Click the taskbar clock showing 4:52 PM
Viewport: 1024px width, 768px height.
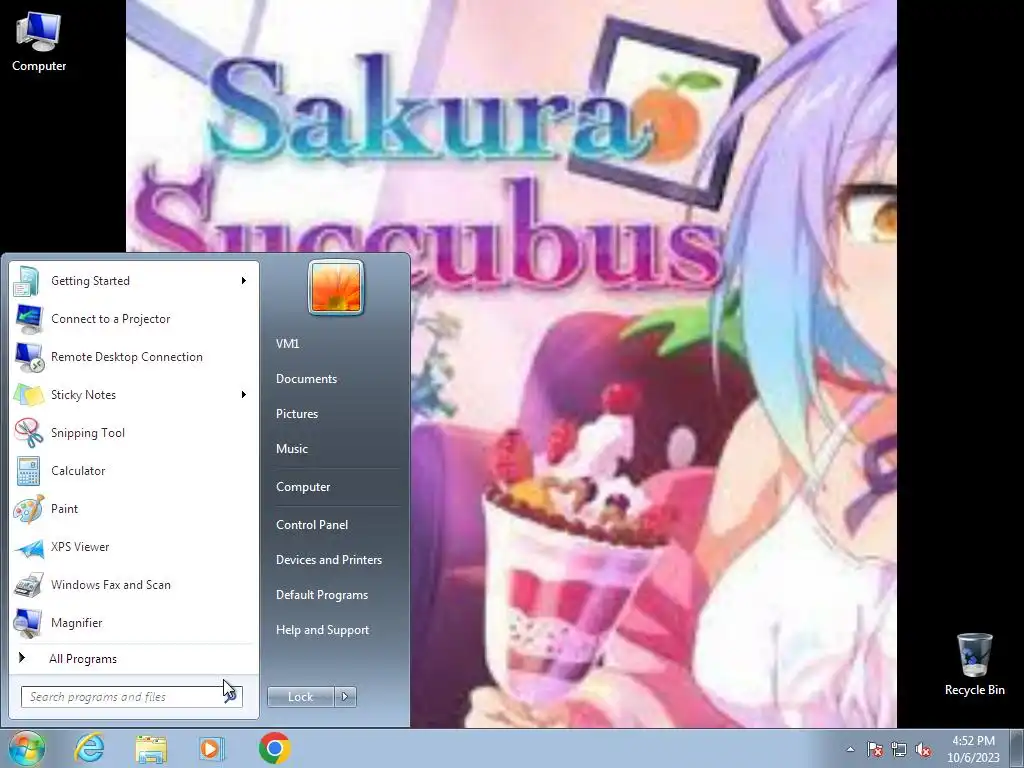point(973,749)
